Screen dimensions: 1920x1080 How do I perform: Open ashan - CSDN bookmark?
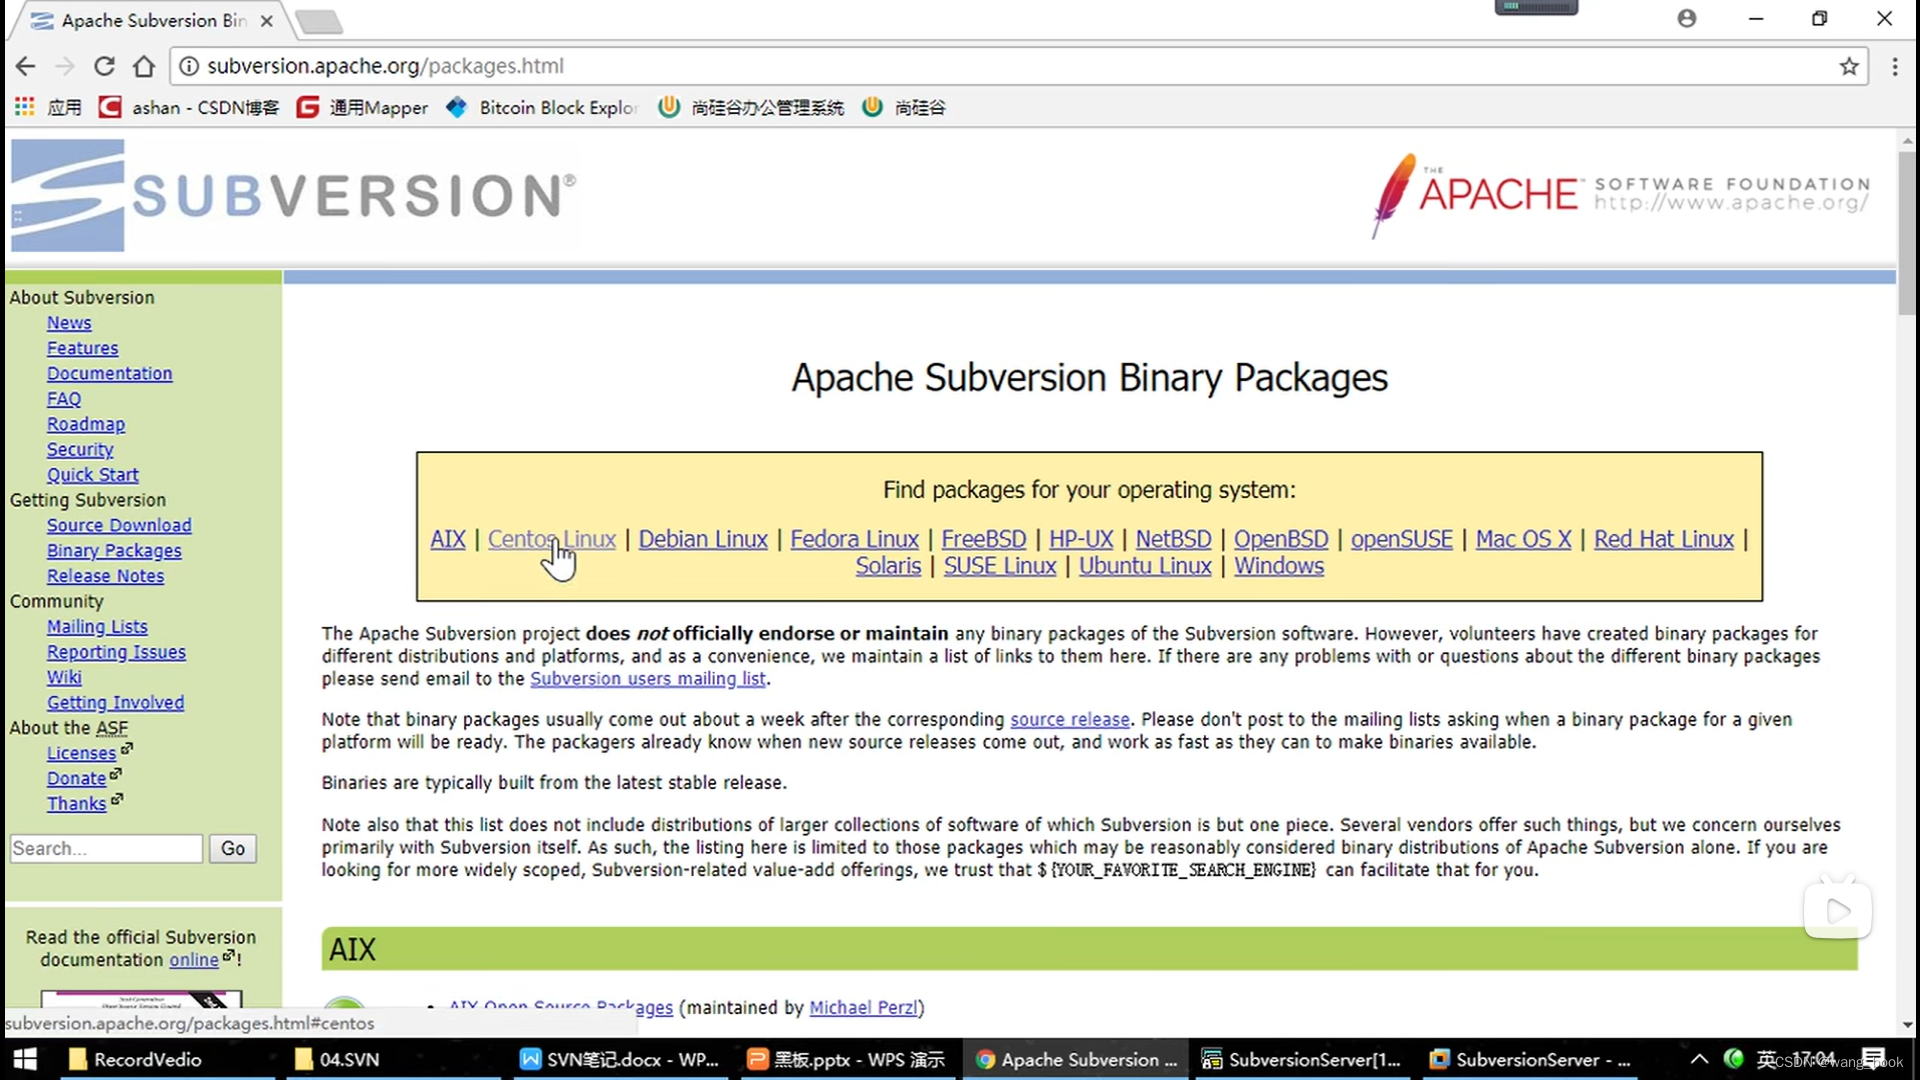(x=189, y=107)
